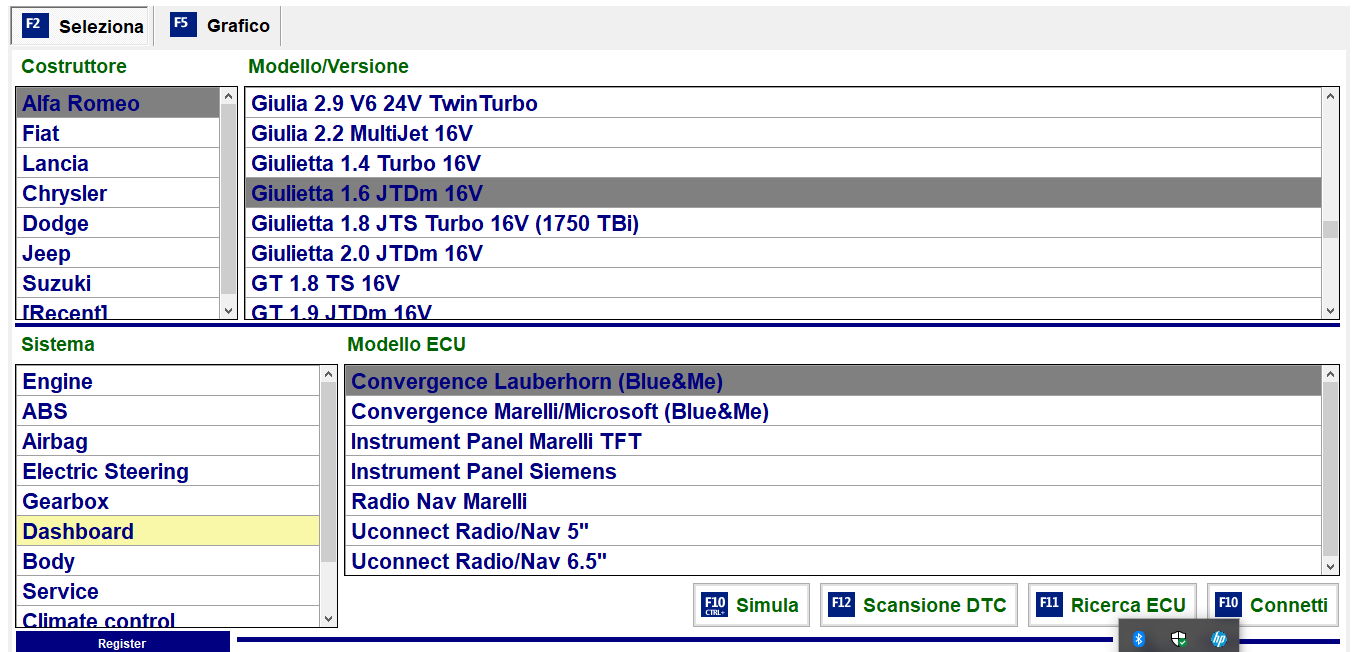Select Convergence Lauberhorn (Blue&Me) ECU
This screenshot has height=652, width=1352.
(833, 381)
